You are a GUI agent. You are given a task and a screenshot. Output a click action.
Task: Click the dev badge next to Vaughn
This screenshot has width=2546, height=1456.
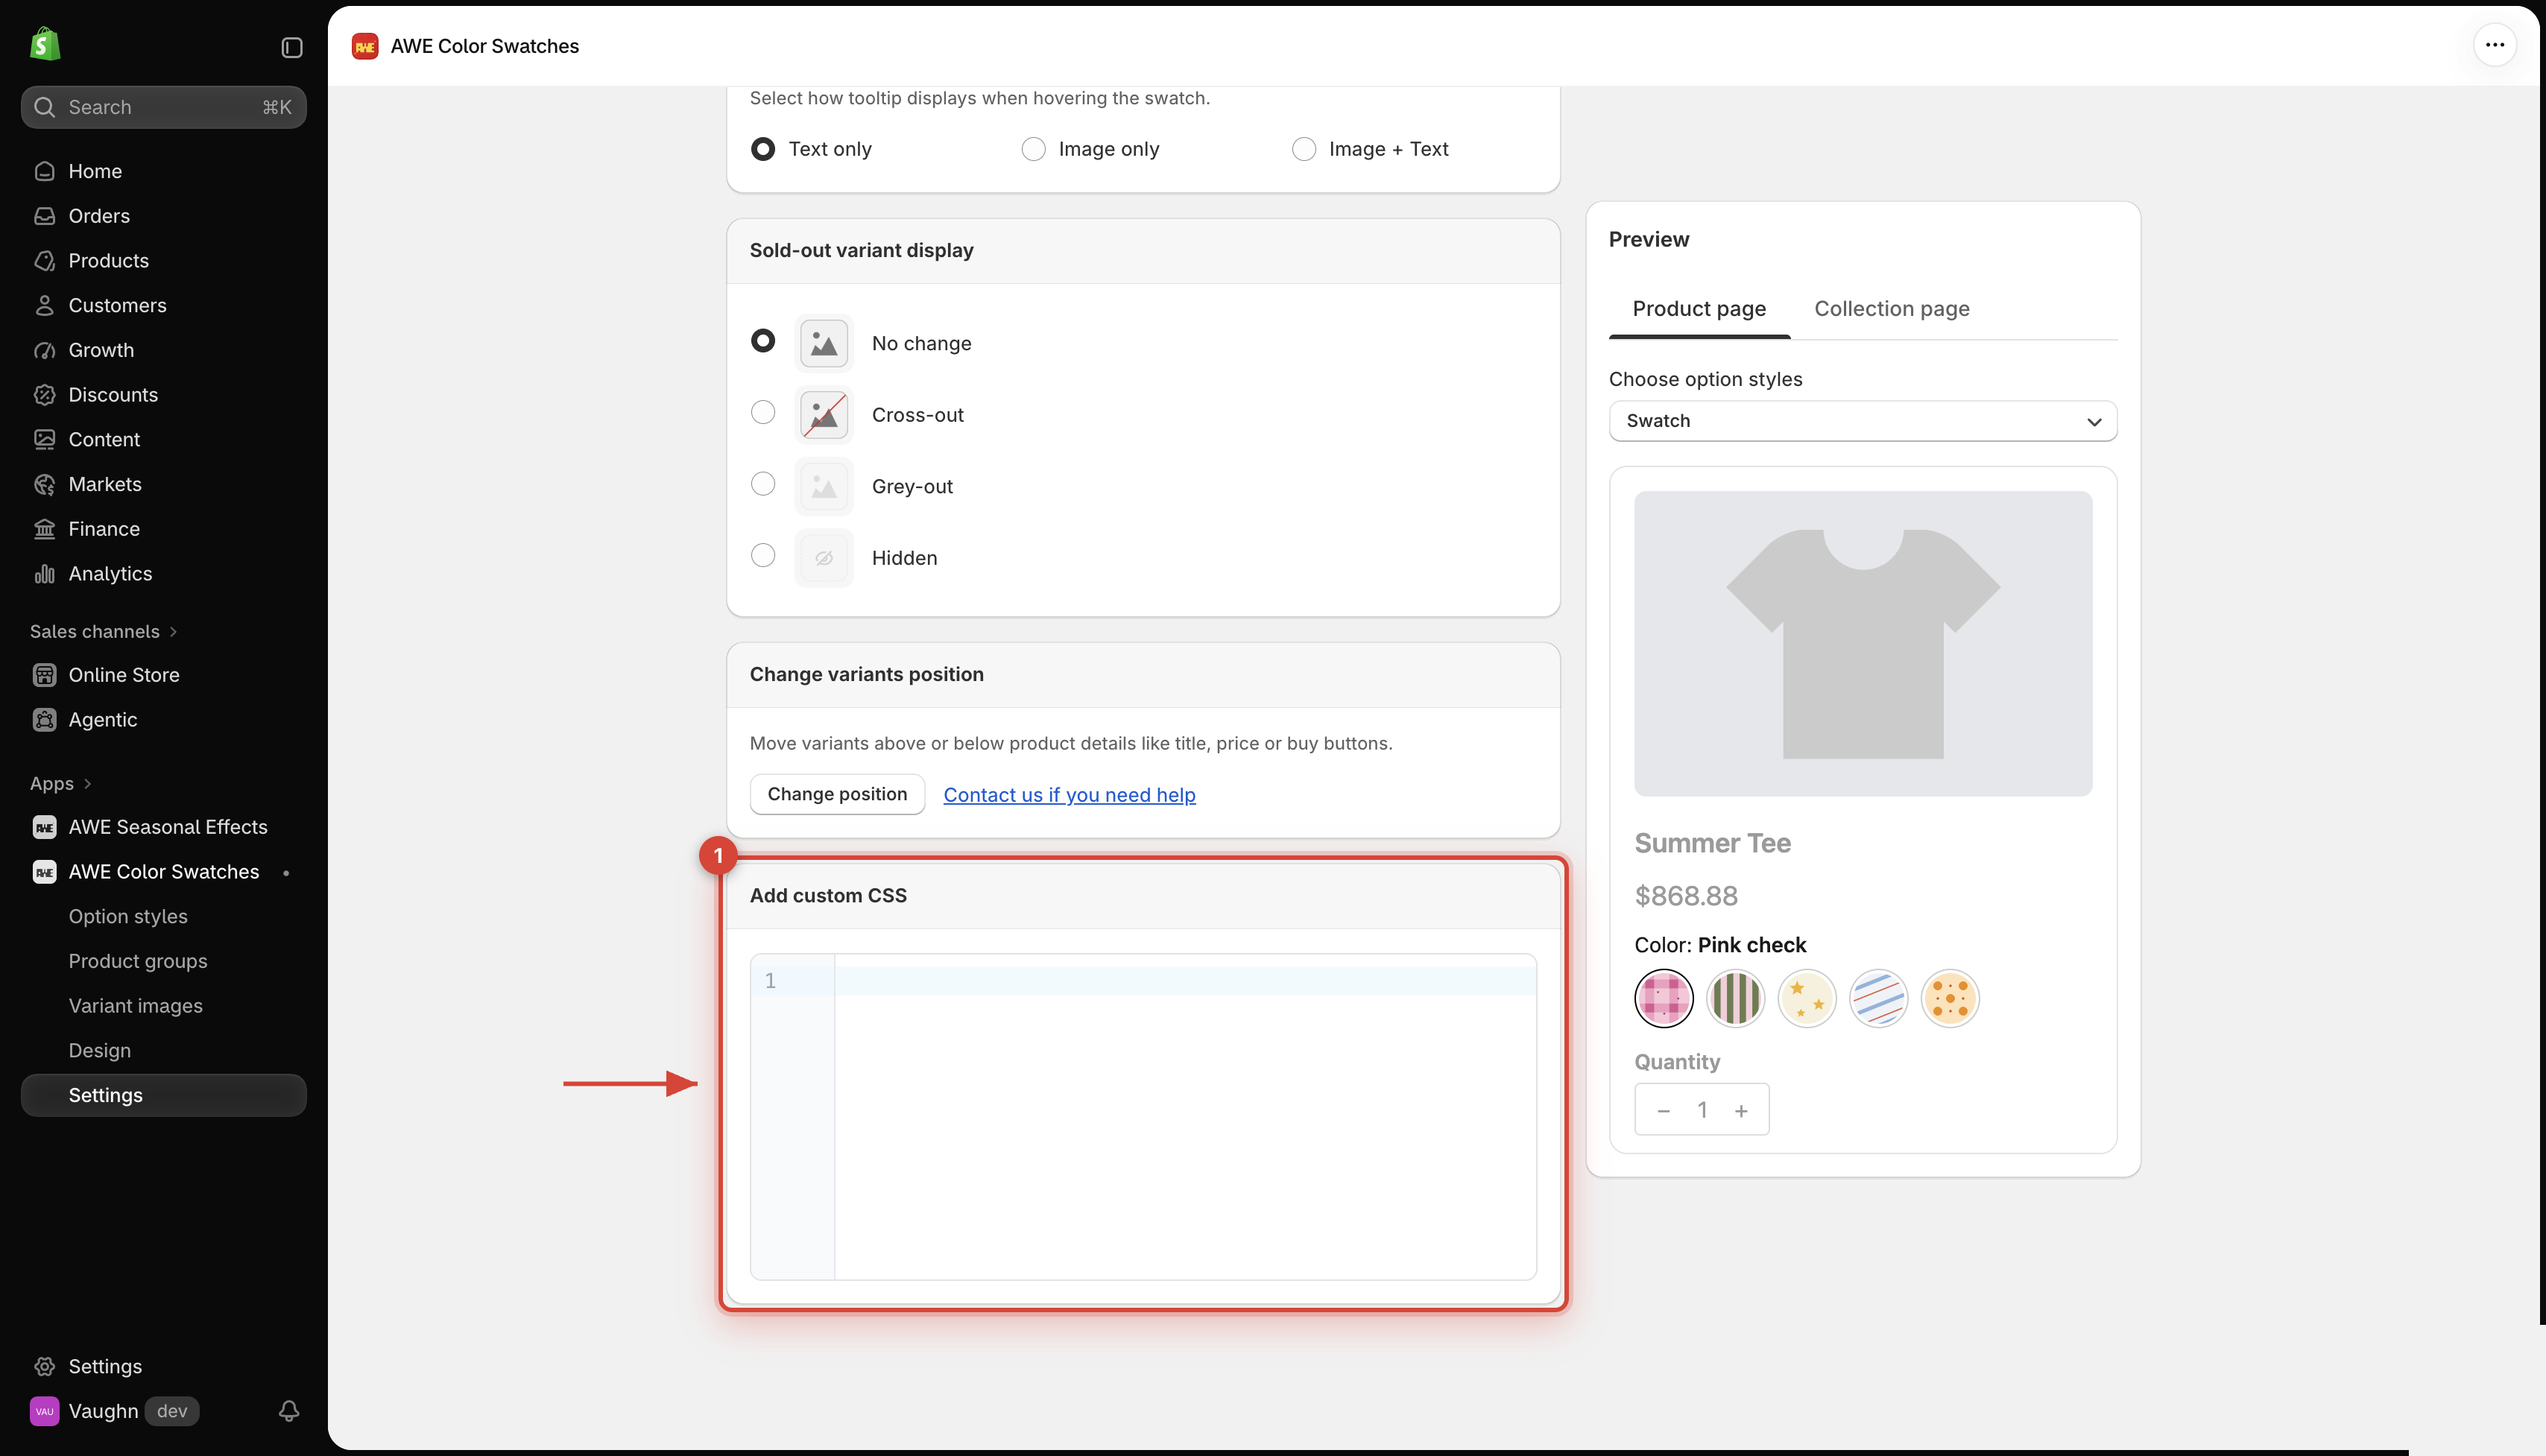coord(172,1411)
